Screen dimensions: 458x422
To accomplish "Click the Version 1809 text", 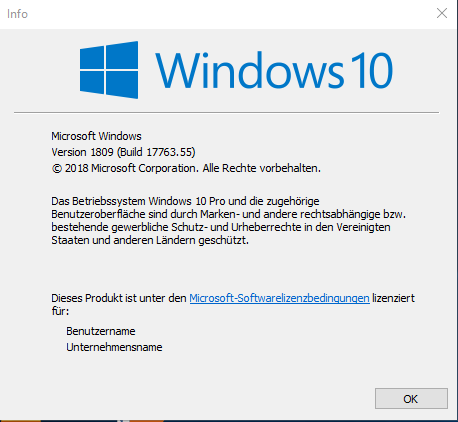I will tap(82, 152).
